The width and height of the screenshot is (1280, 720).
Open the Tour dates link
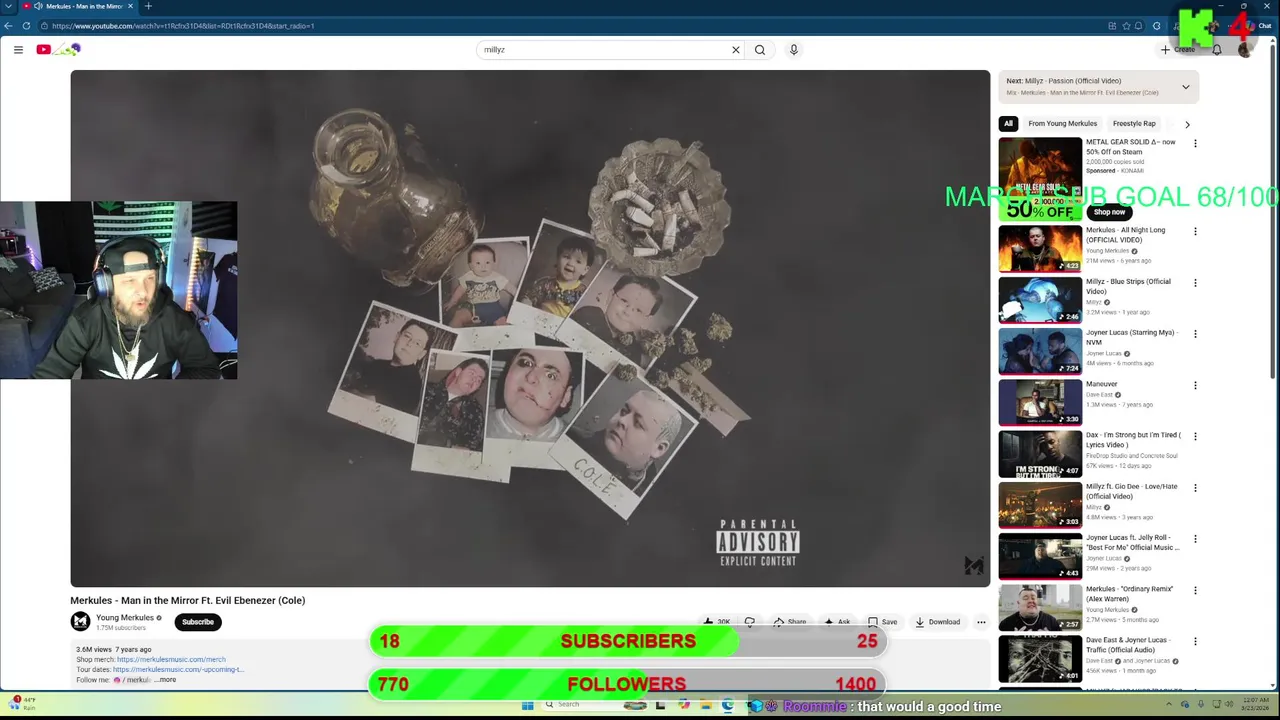click(179, 670)
